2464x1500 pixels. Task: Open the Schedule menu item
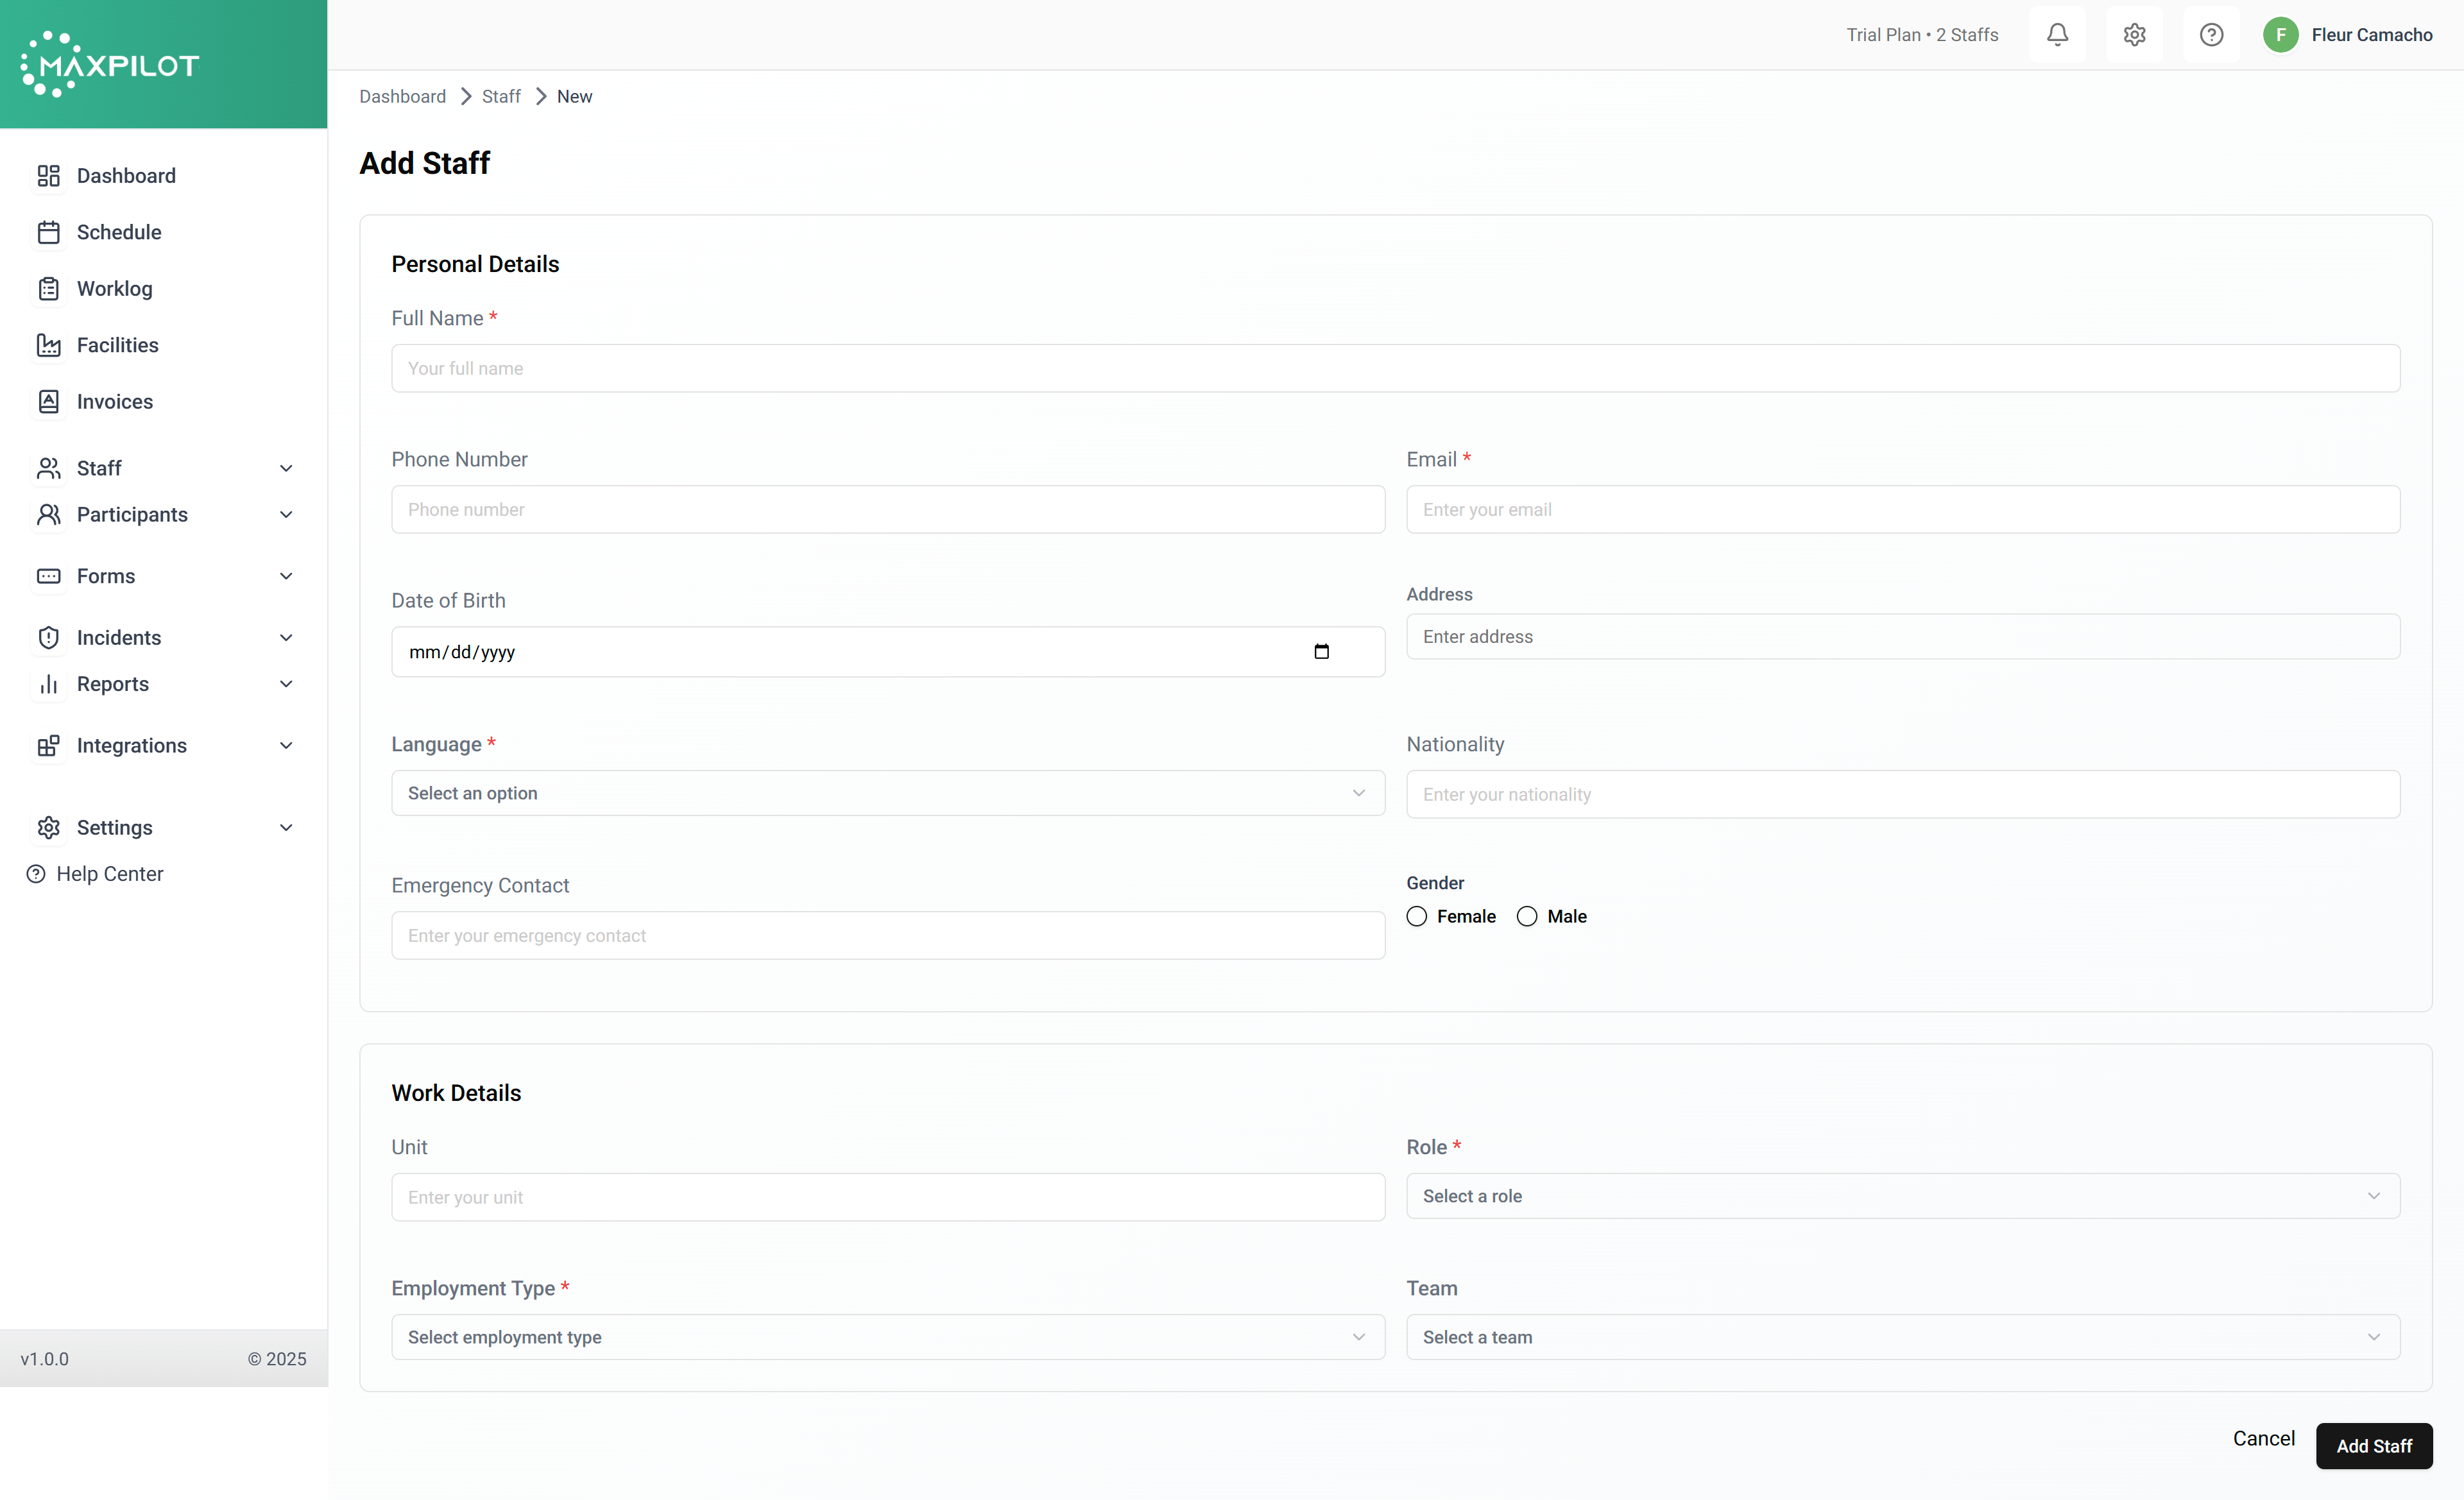coord(119,232)
